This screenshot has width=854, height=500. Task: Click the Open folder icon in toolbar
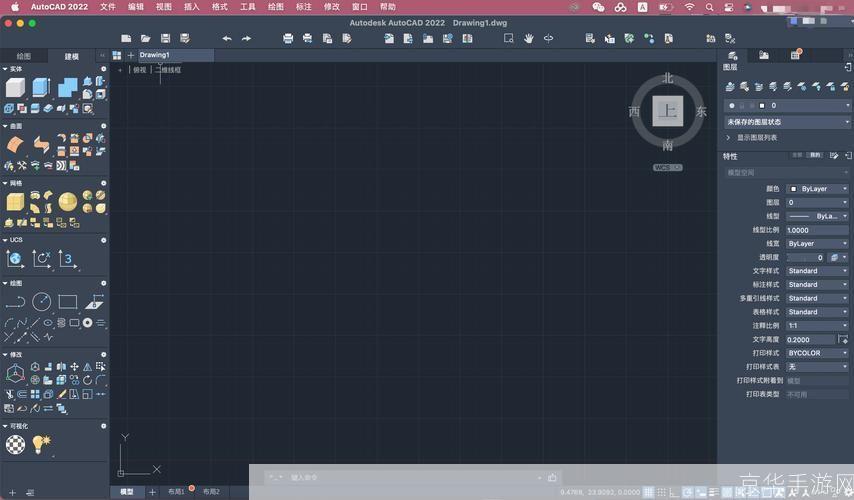pos(145,38)
